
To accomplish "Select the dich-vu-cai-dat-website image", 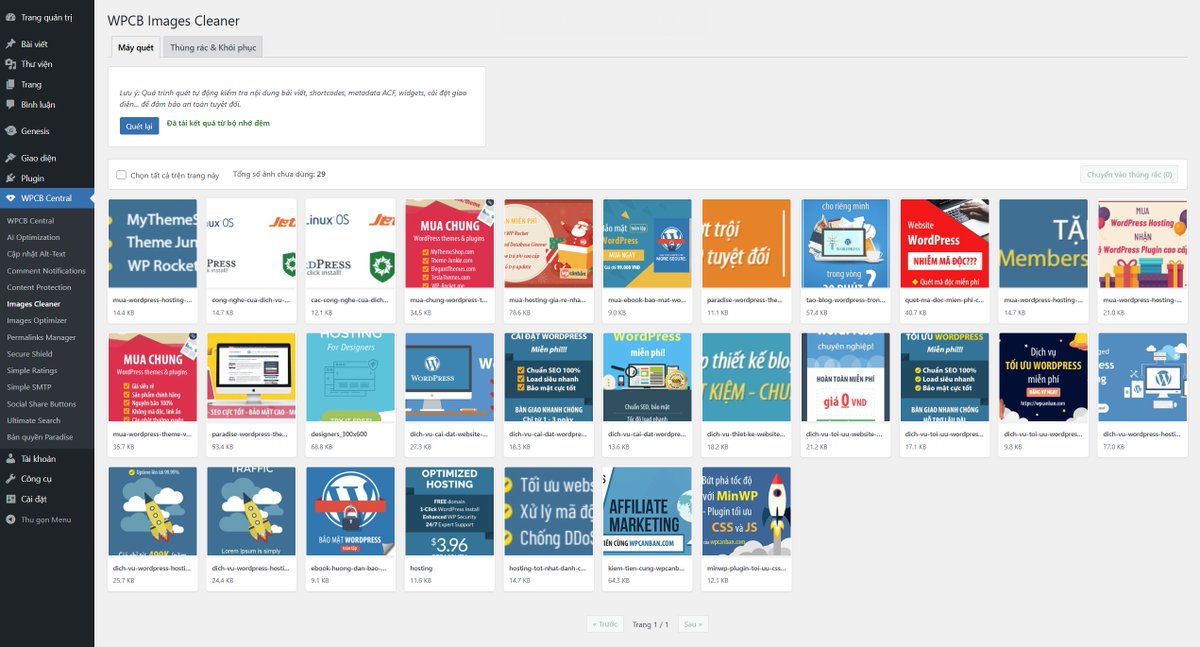I will pyautogui.click(x=449, y=377).
